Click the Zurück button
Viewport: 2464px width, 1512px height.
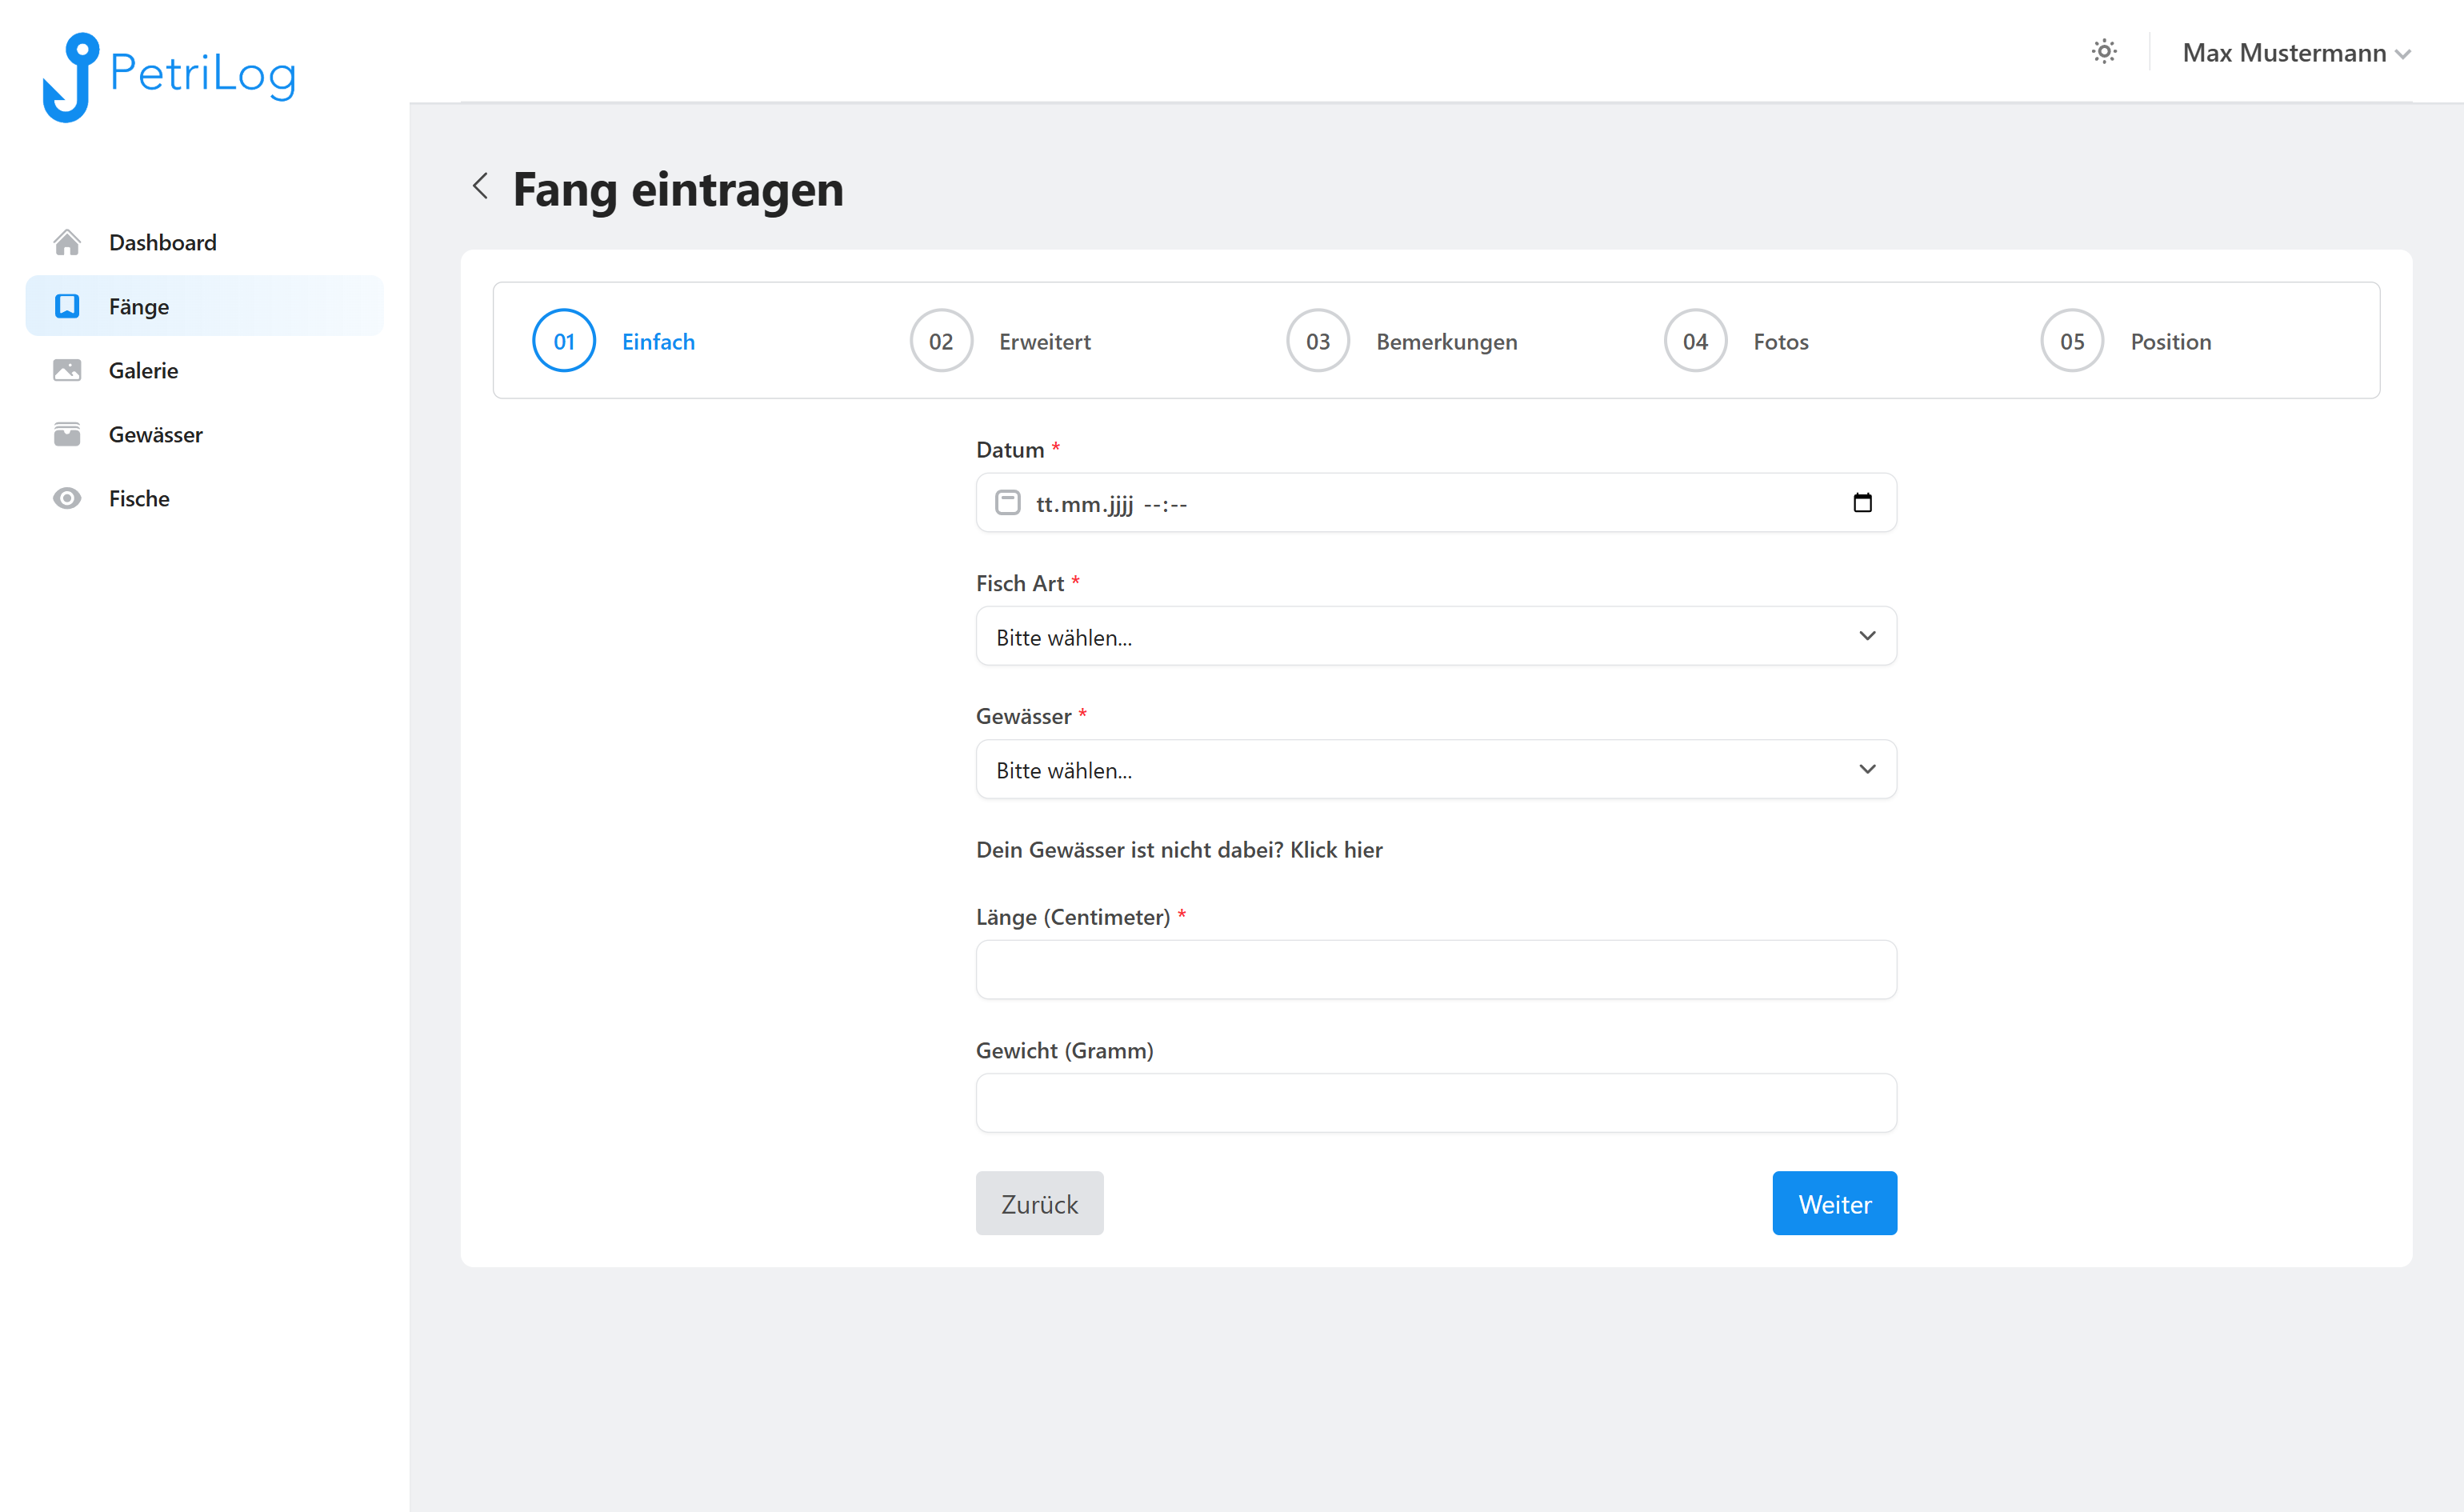pyautogui.click(x=1039, y=1203)
